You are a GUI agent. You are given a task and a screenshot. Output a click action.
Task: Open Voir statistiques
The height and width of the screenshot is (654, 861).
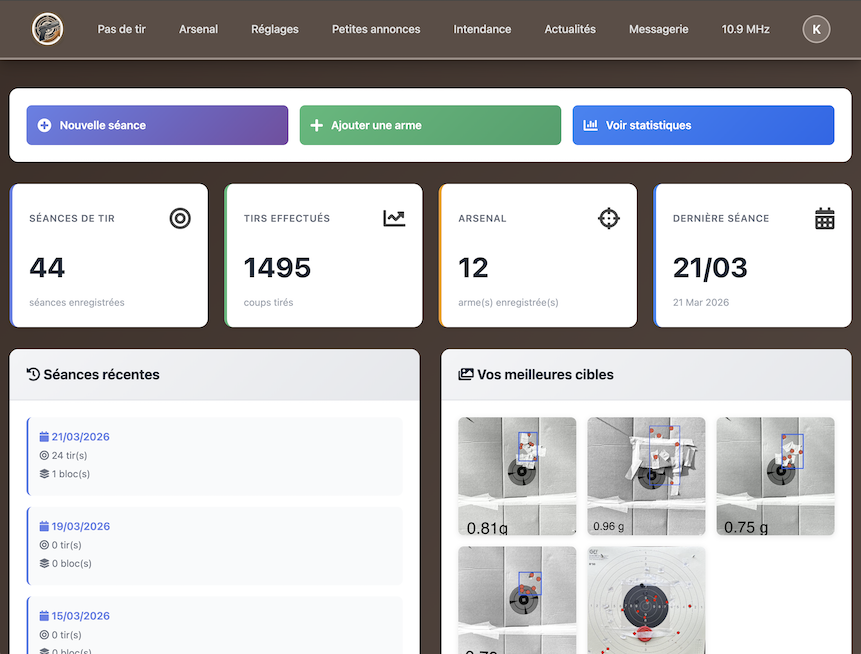point(703,125)
